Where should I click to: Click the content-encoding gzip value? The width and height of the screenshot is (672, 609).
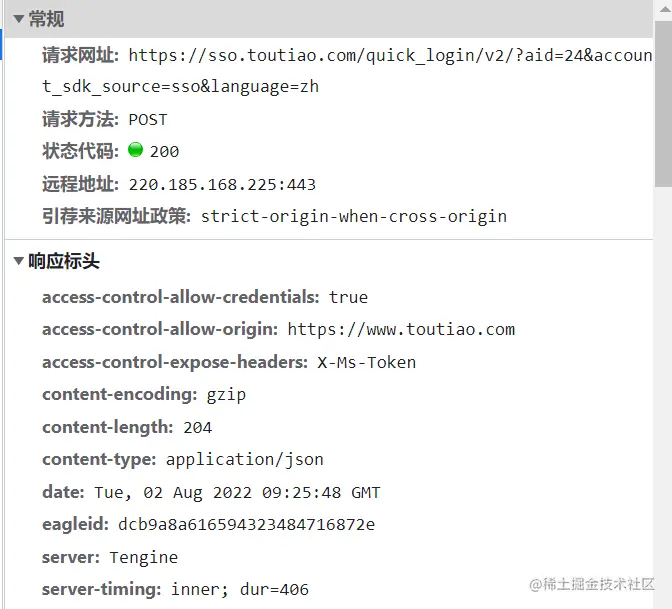click(x=226, y=395)
